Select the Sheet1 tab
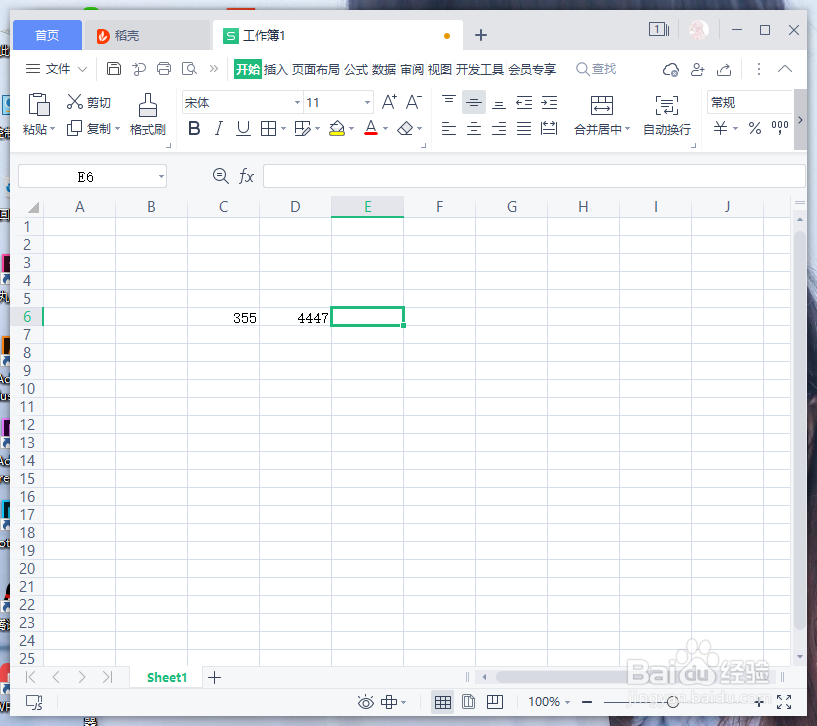The width and height of the screenshot is (817, 726). pyautogui.click(x=167, y=677)
